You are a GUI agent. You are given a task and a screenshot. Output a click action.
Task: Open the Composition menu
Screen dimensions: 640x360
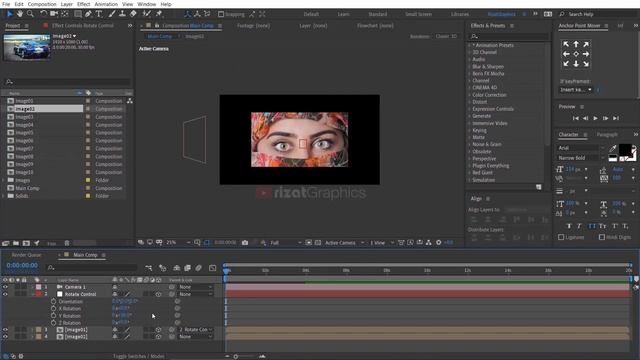(x=42, y=4)
